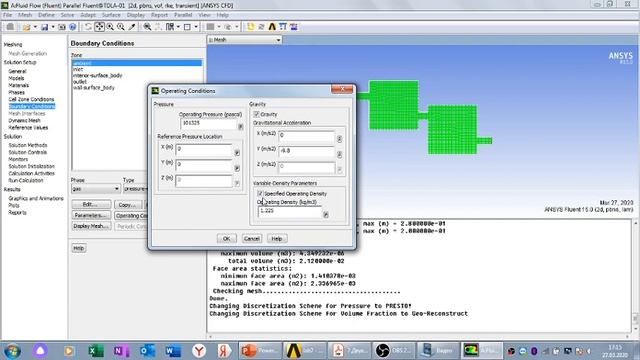
Task: Click the yellow ANSYS toolbar icon
Action: 250,27
